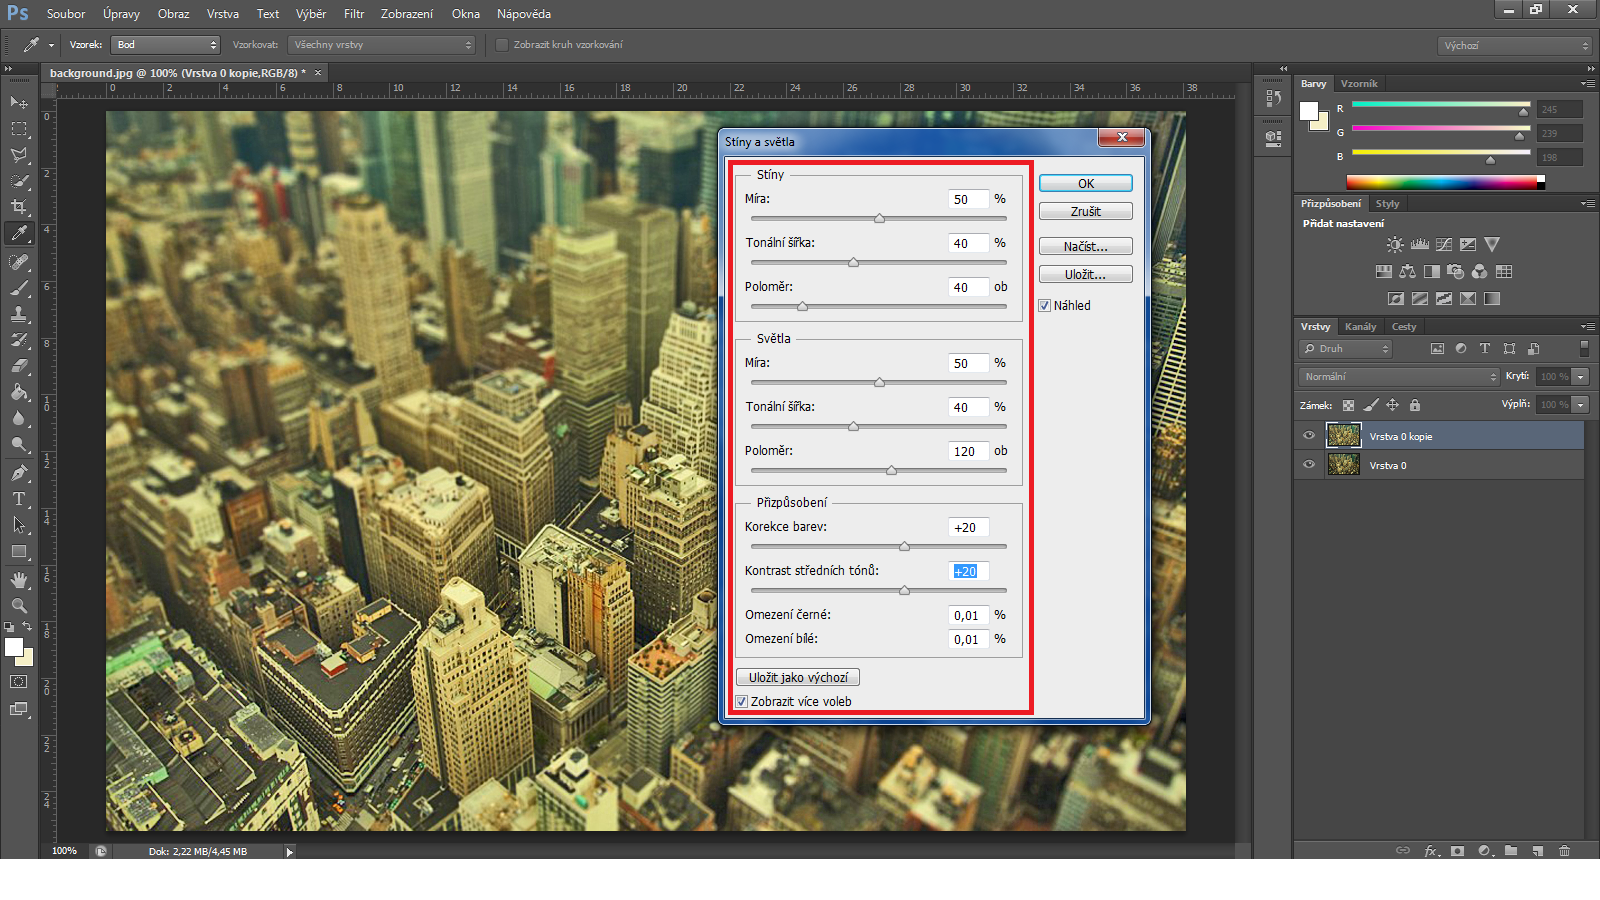The height and width of the screenshot is (900, 1600).
Task: Delete layer with trash icon
Action: pos(1565,851)
